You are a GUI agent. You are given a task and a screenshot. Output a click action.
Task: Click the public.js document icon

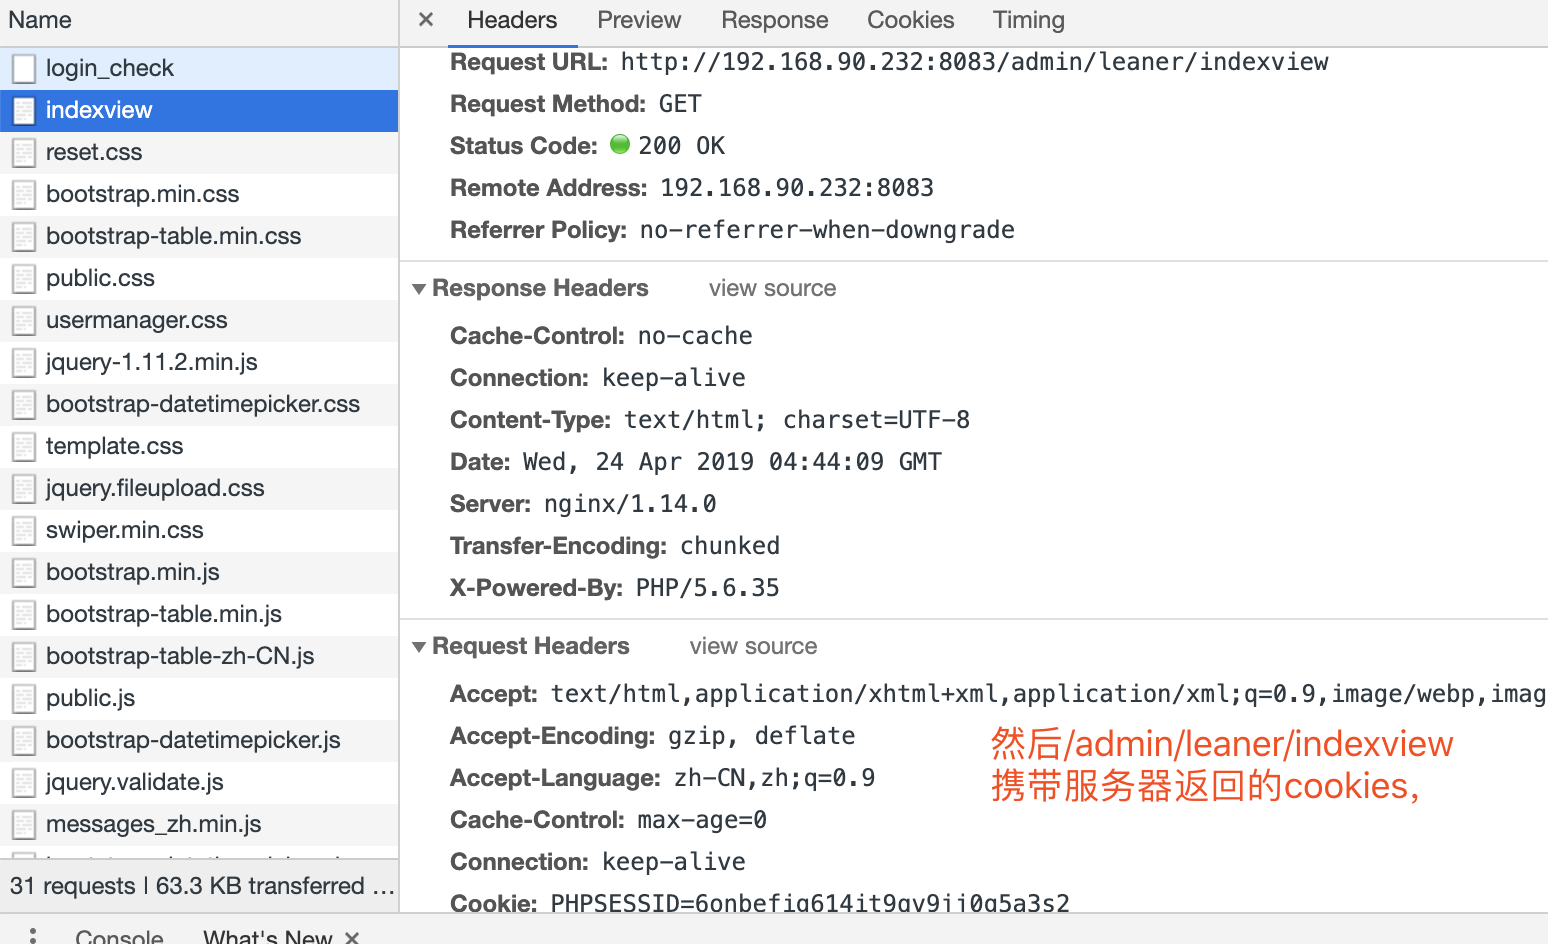tap(24, 698)
